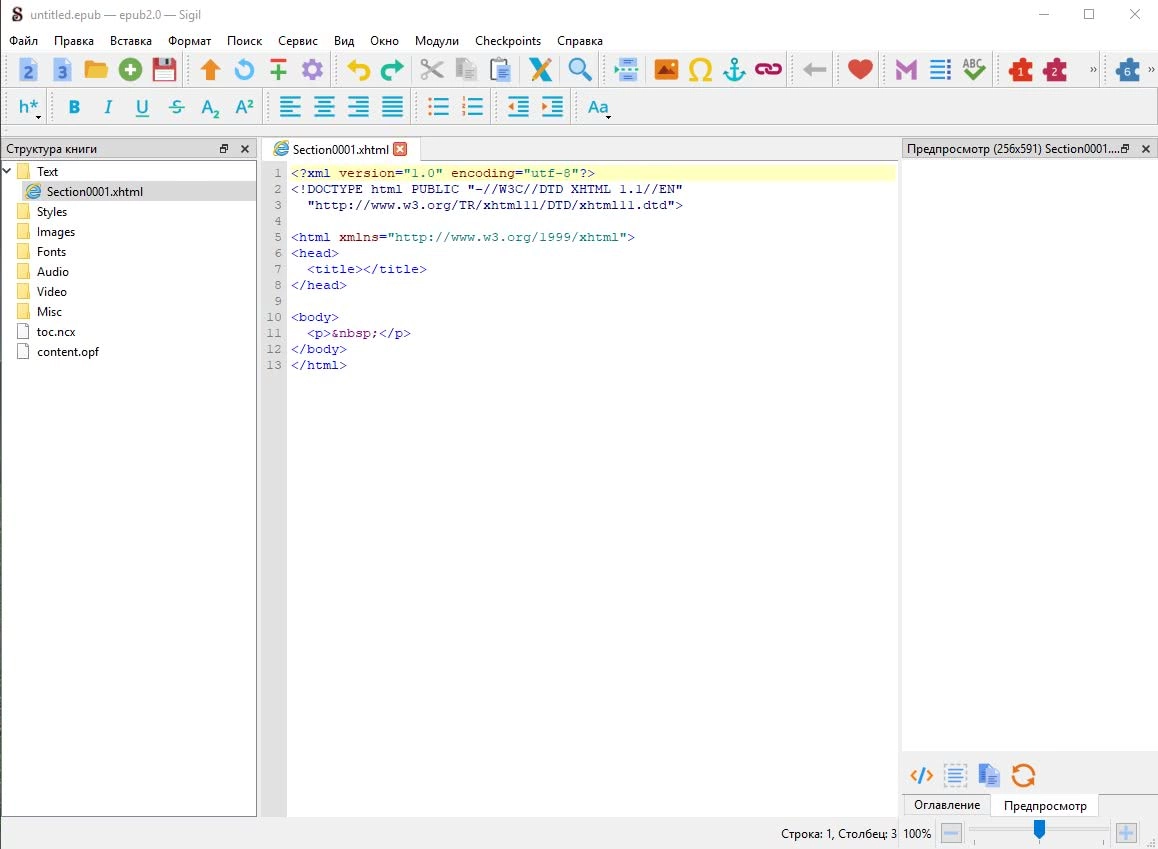
Task: Toggle strikethrough formatting
Action: 177,107
